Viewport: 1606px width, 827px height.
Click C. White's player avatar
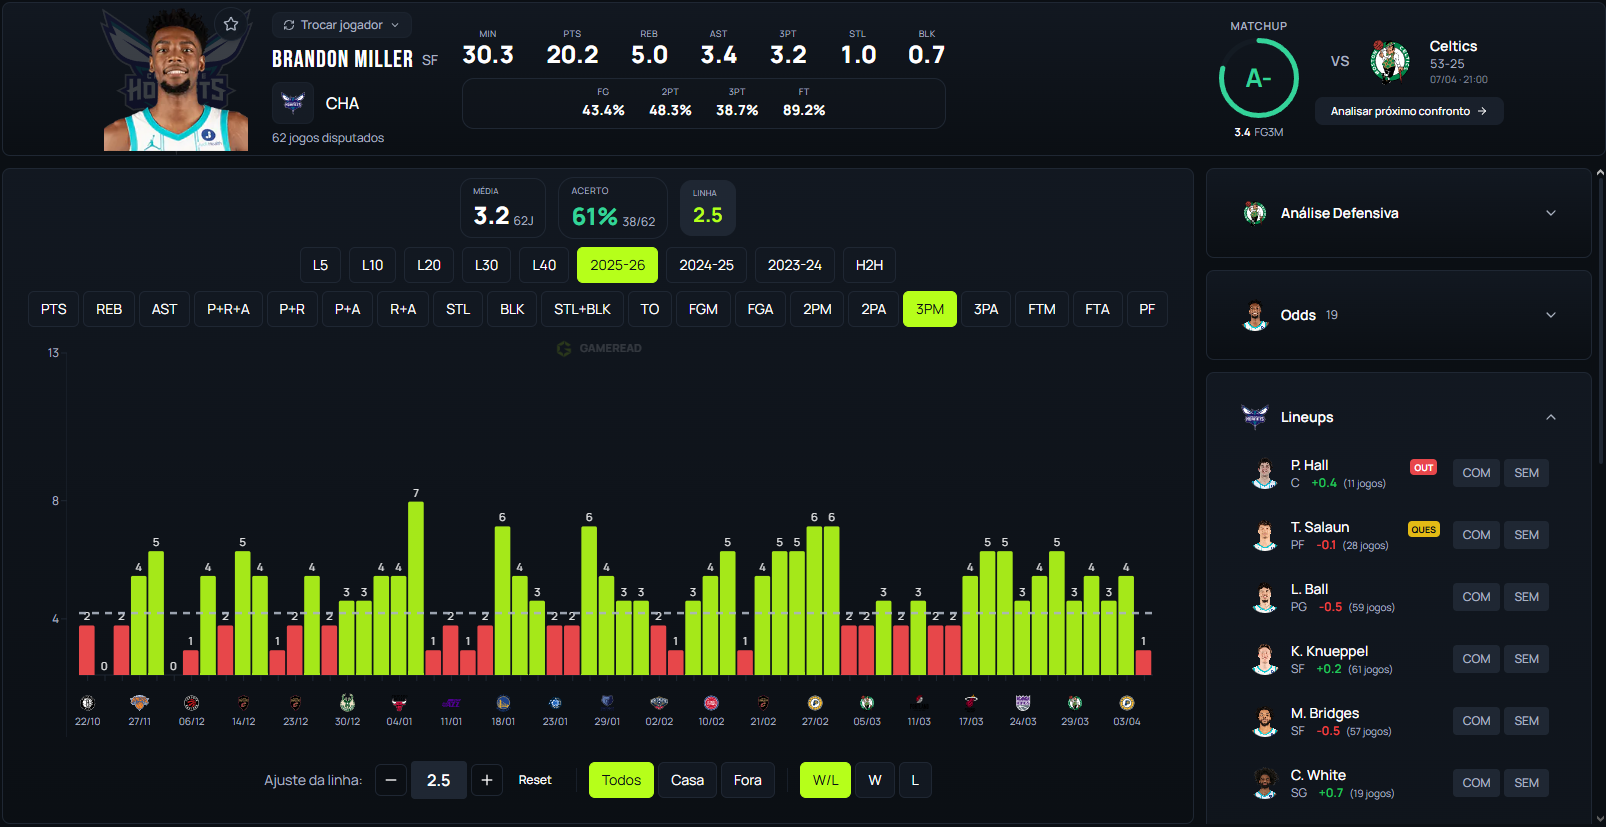1264,783
